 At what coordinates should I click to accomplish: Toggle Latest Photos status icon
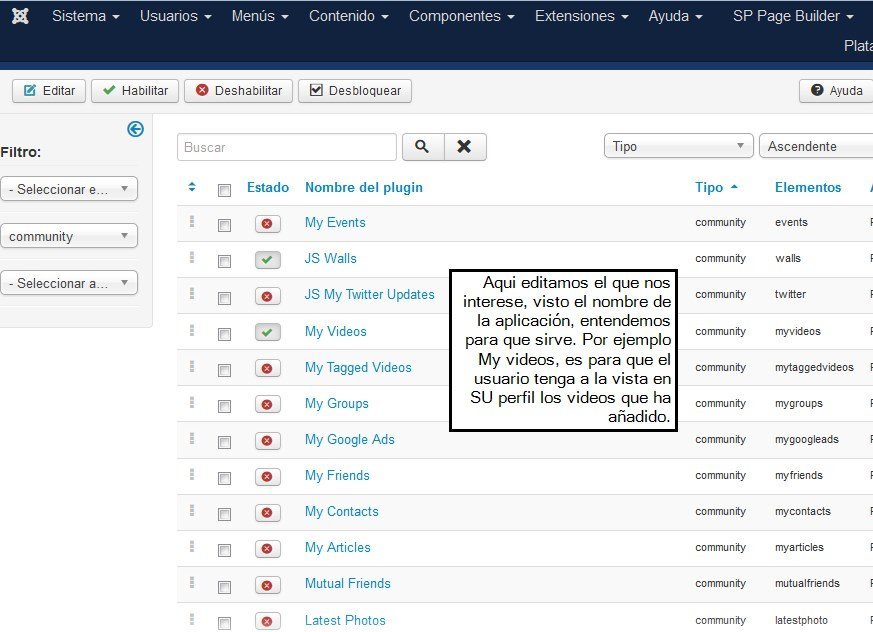pyautogui.click(x=267, y=621)
